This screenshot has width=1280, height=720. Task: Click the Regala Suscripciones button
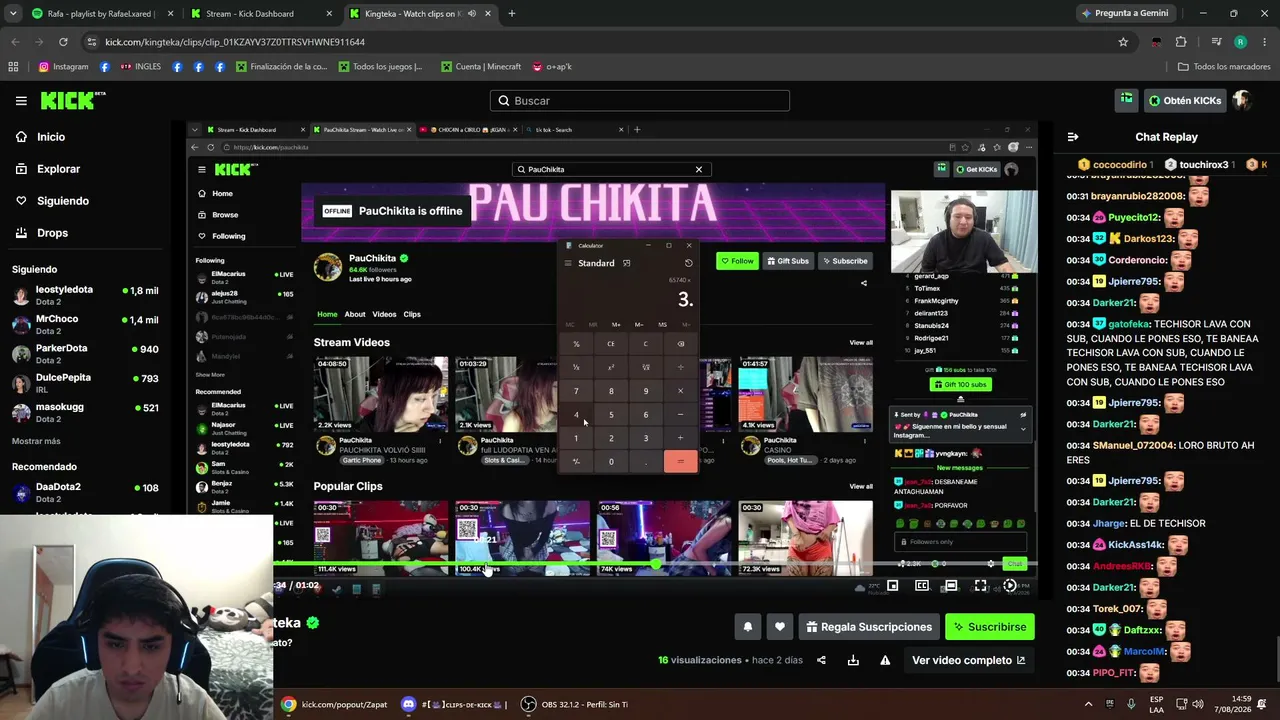tap(869, 627)
